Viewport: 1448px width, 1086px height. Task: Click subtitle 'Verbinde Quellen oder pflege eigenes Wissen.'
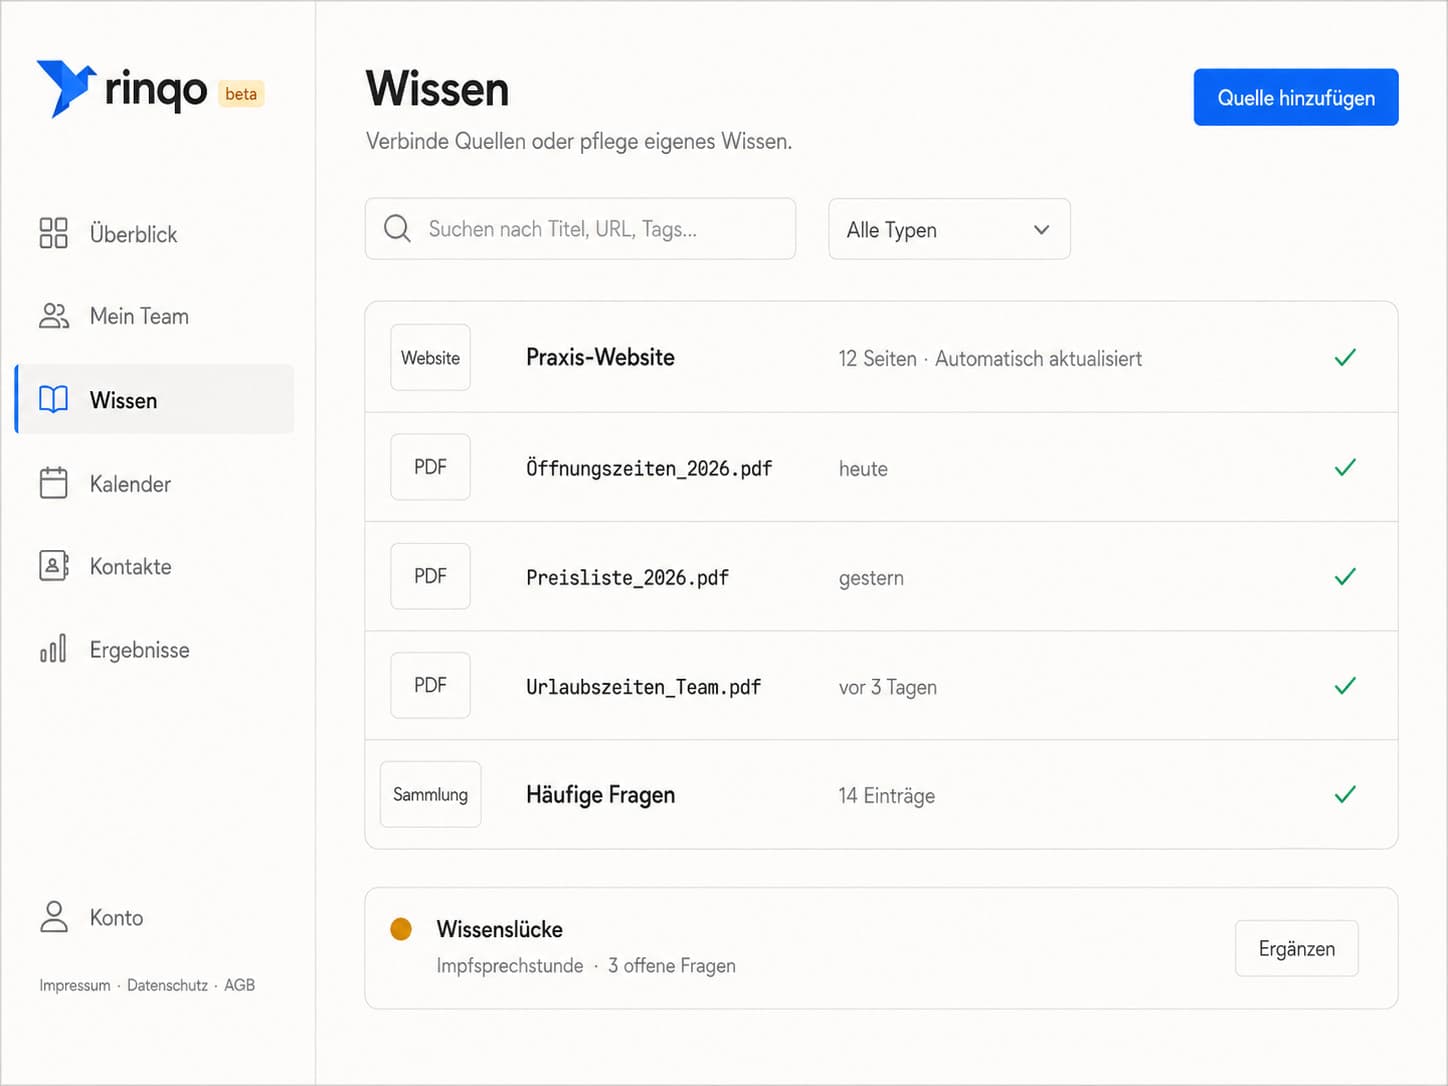(x=579, y=141)
